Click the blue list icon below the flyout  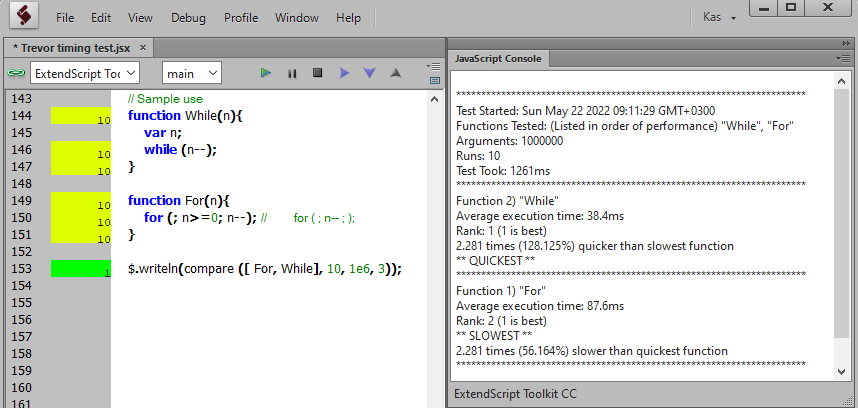[x=435, y=80]
